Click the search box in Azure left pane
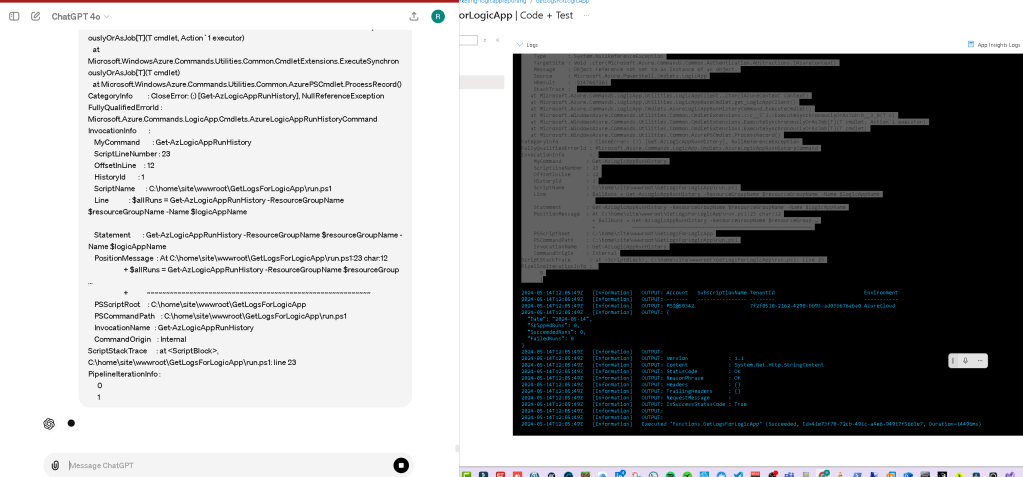Screen dimensions: 1023x477 click(468, 40)
